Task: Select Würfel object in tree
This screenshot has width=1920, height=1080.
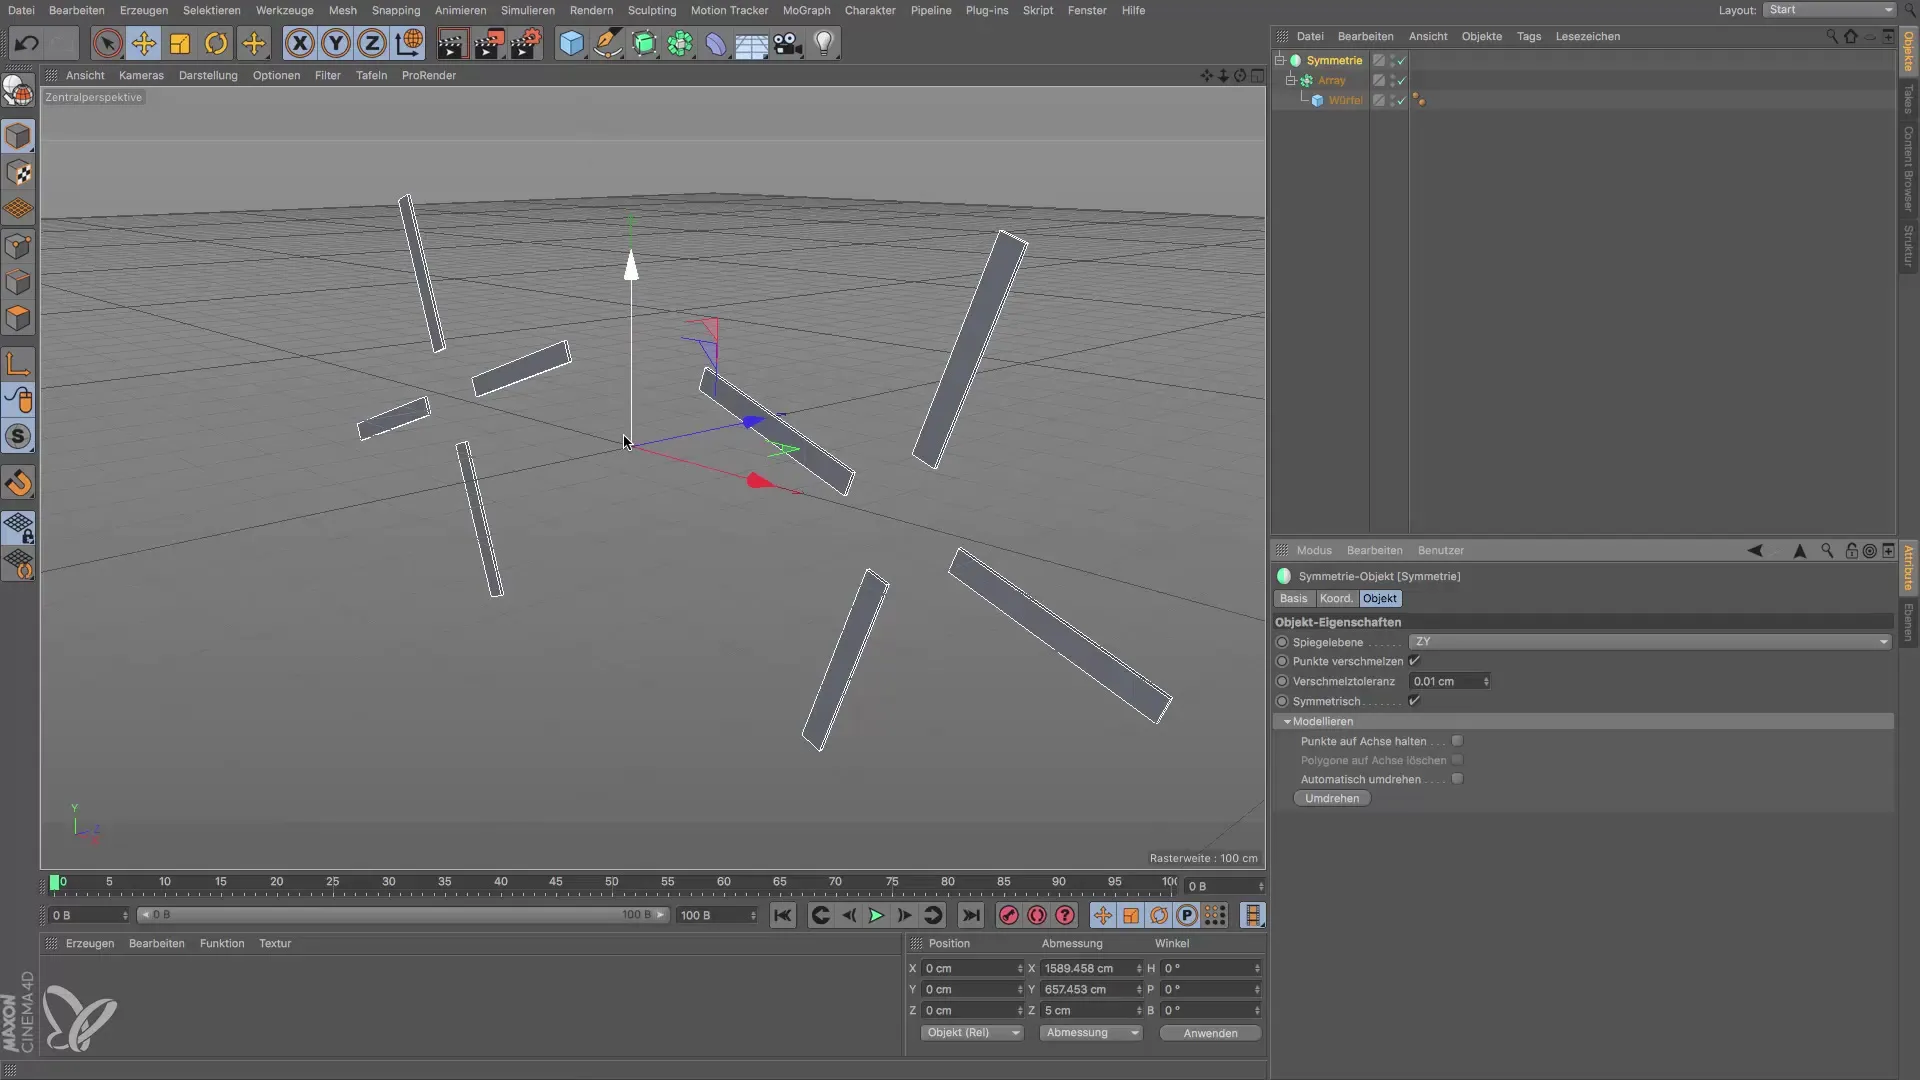Action: click(x=1345, y=100)
